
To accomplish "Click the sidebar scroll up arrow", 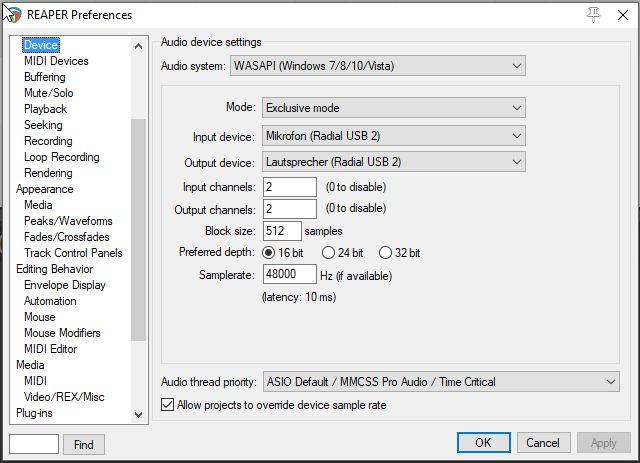I will (138, 46).
